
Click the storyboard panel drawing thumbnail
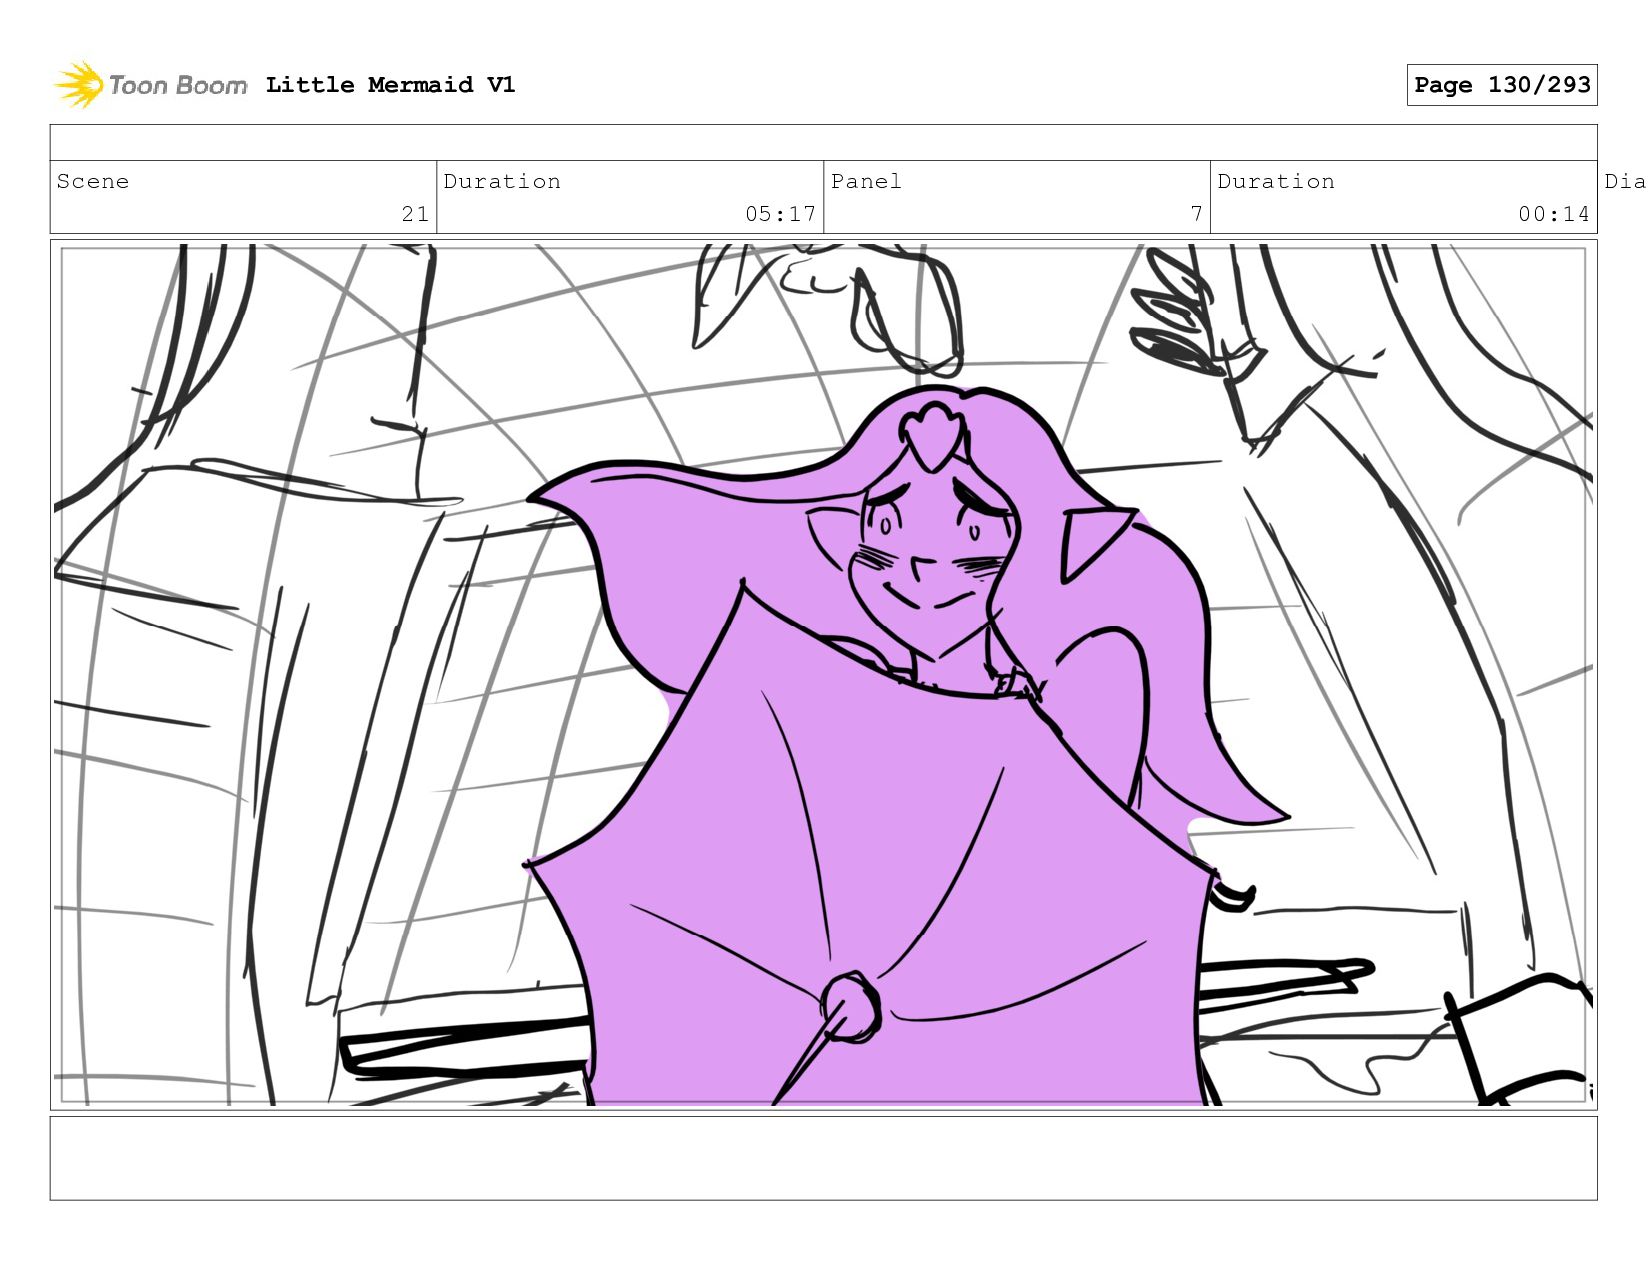(x=823, y=675)
